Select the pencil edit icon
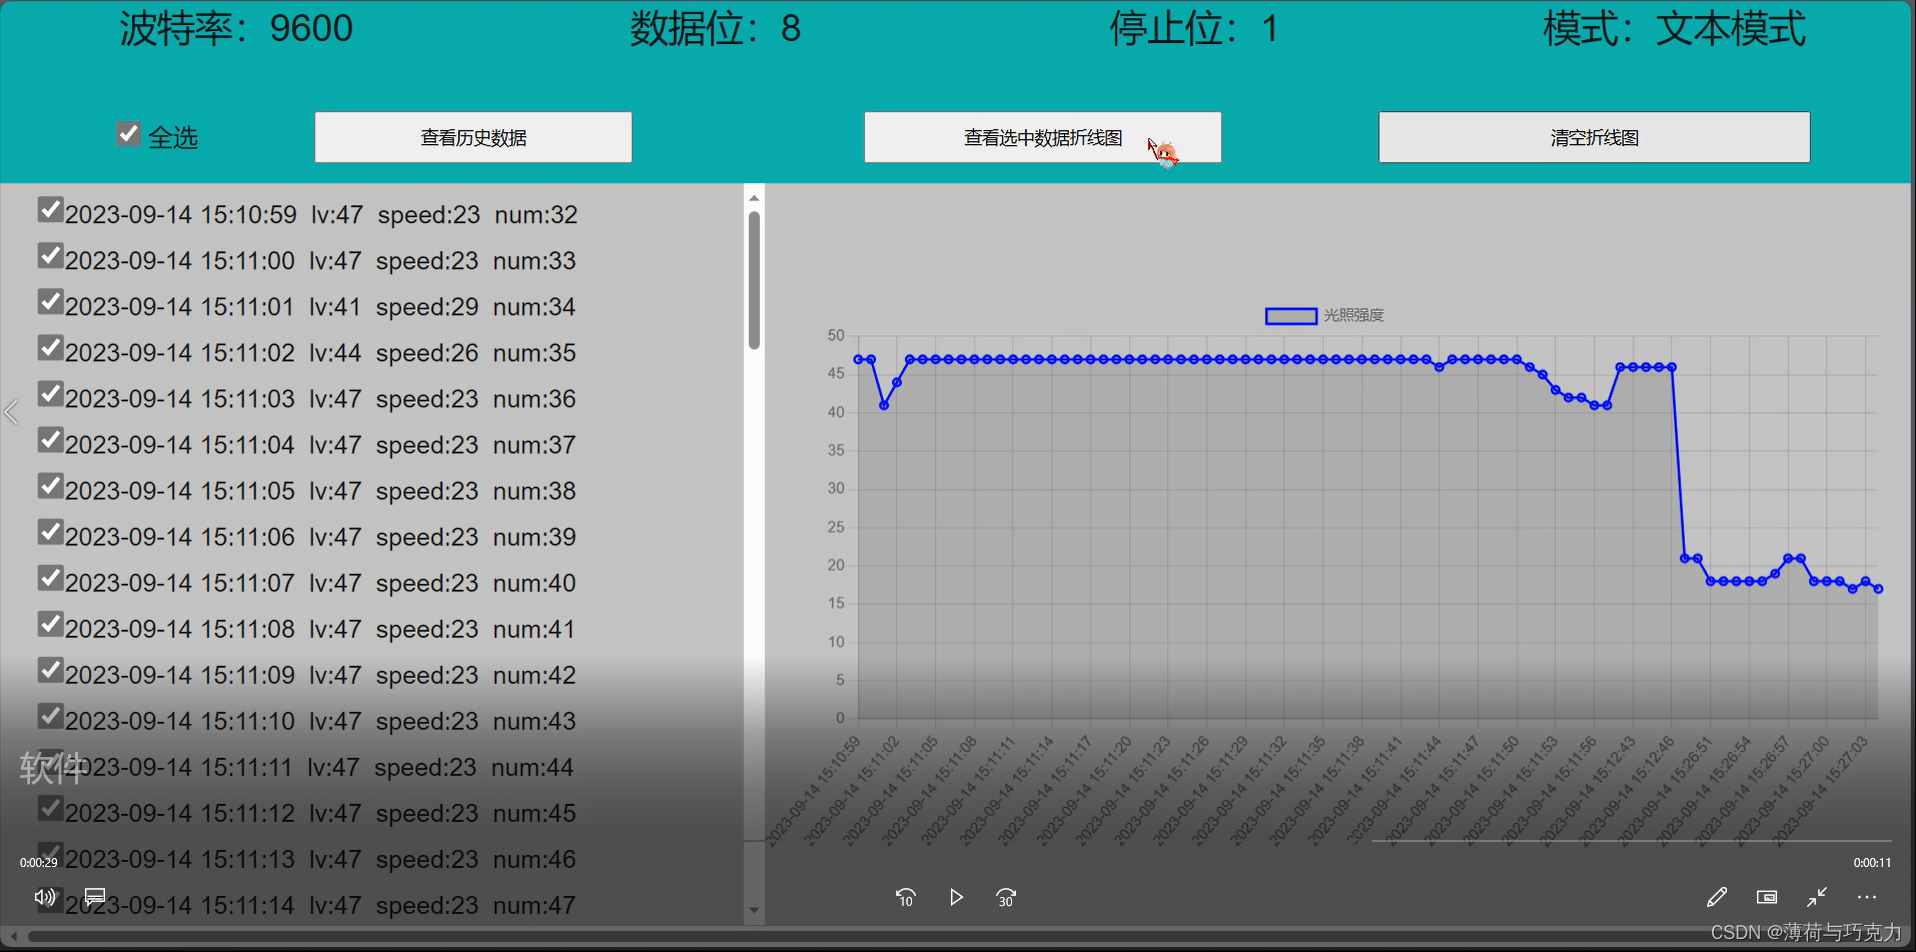 coord(1718,897)
